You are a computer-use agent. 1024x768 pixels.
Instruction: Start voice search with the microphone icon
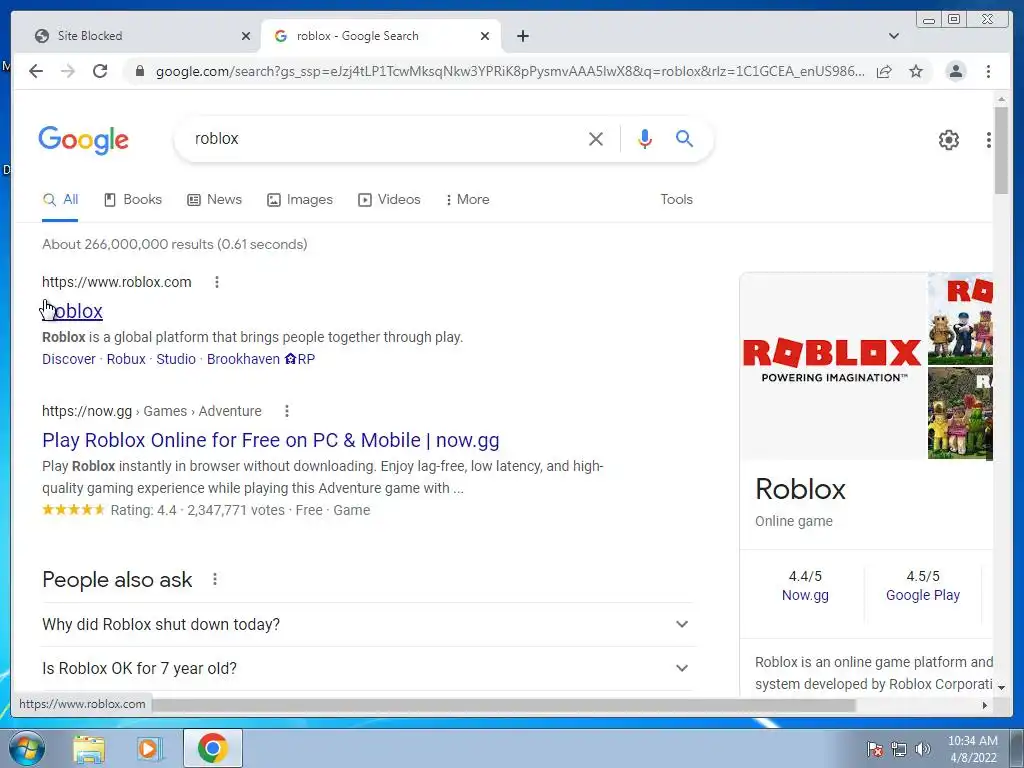click(x=645, y=138)
